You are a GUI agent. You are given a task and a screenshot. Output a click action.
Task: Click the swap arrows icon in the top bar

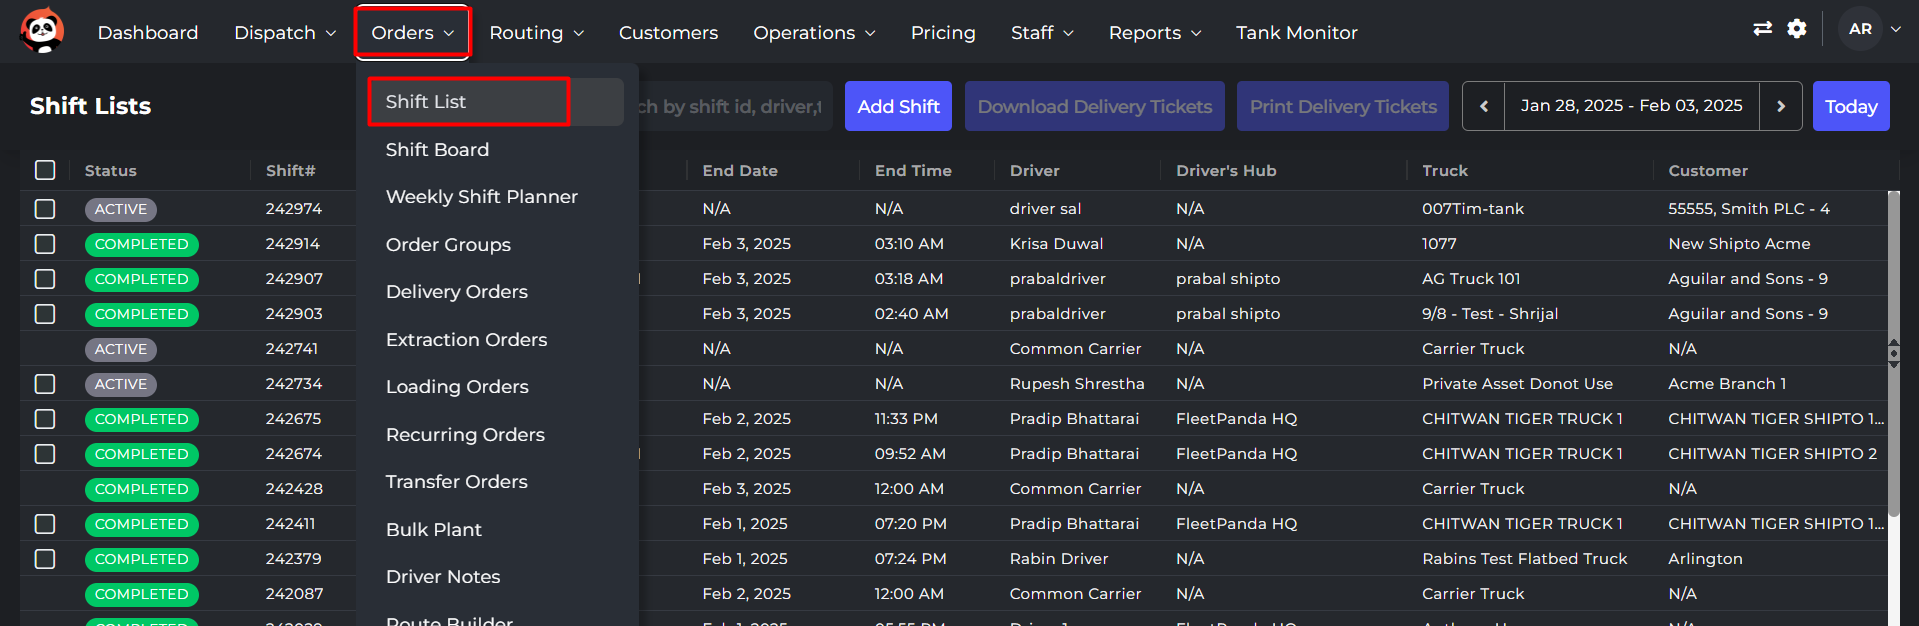[1763, 29]
